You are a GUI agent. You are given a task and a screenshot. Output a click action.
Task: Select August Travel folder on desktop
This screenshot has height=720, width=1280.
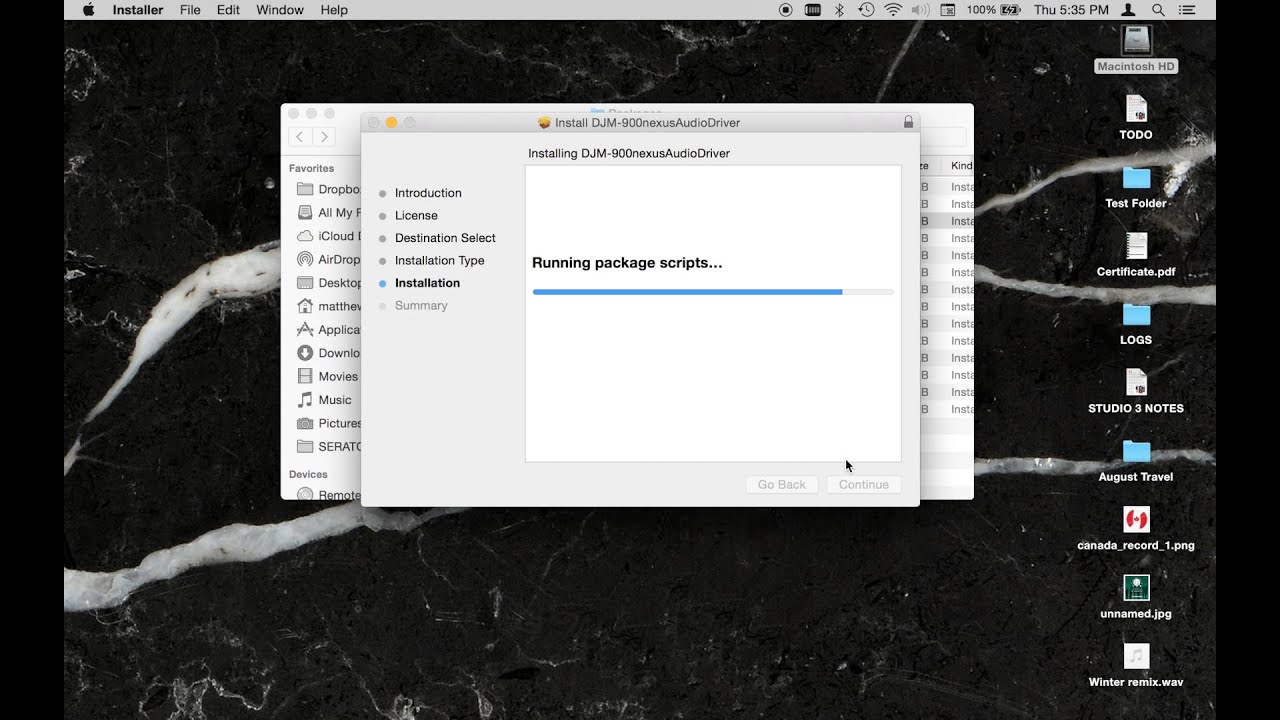pos(1136,460)
